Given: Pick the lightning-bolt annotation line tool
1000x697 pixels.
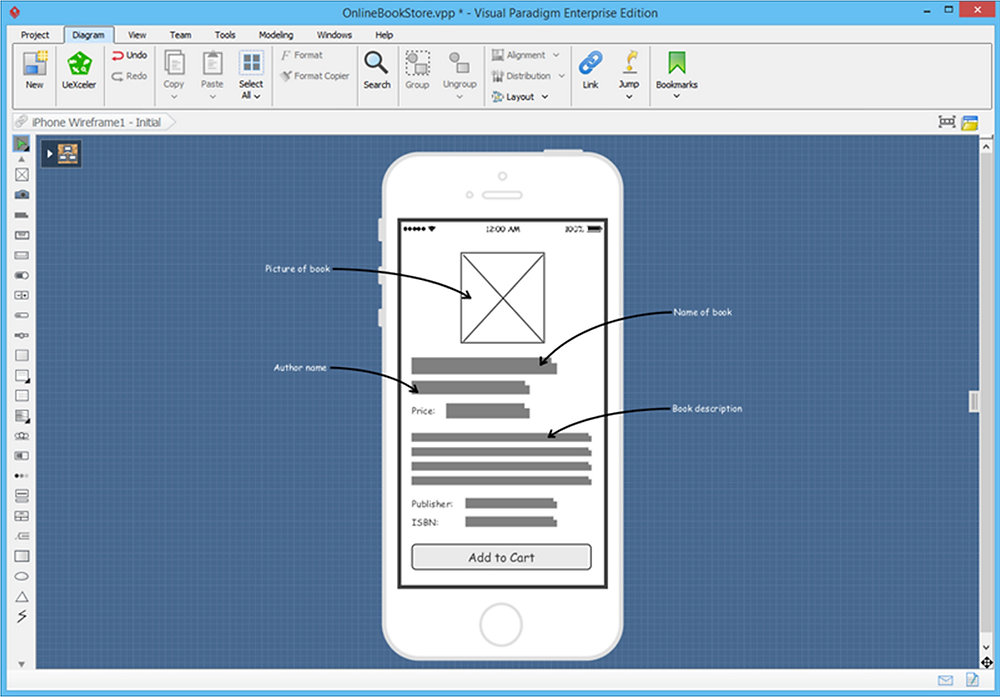Looking at the screenshot, I should click(22, 616).
